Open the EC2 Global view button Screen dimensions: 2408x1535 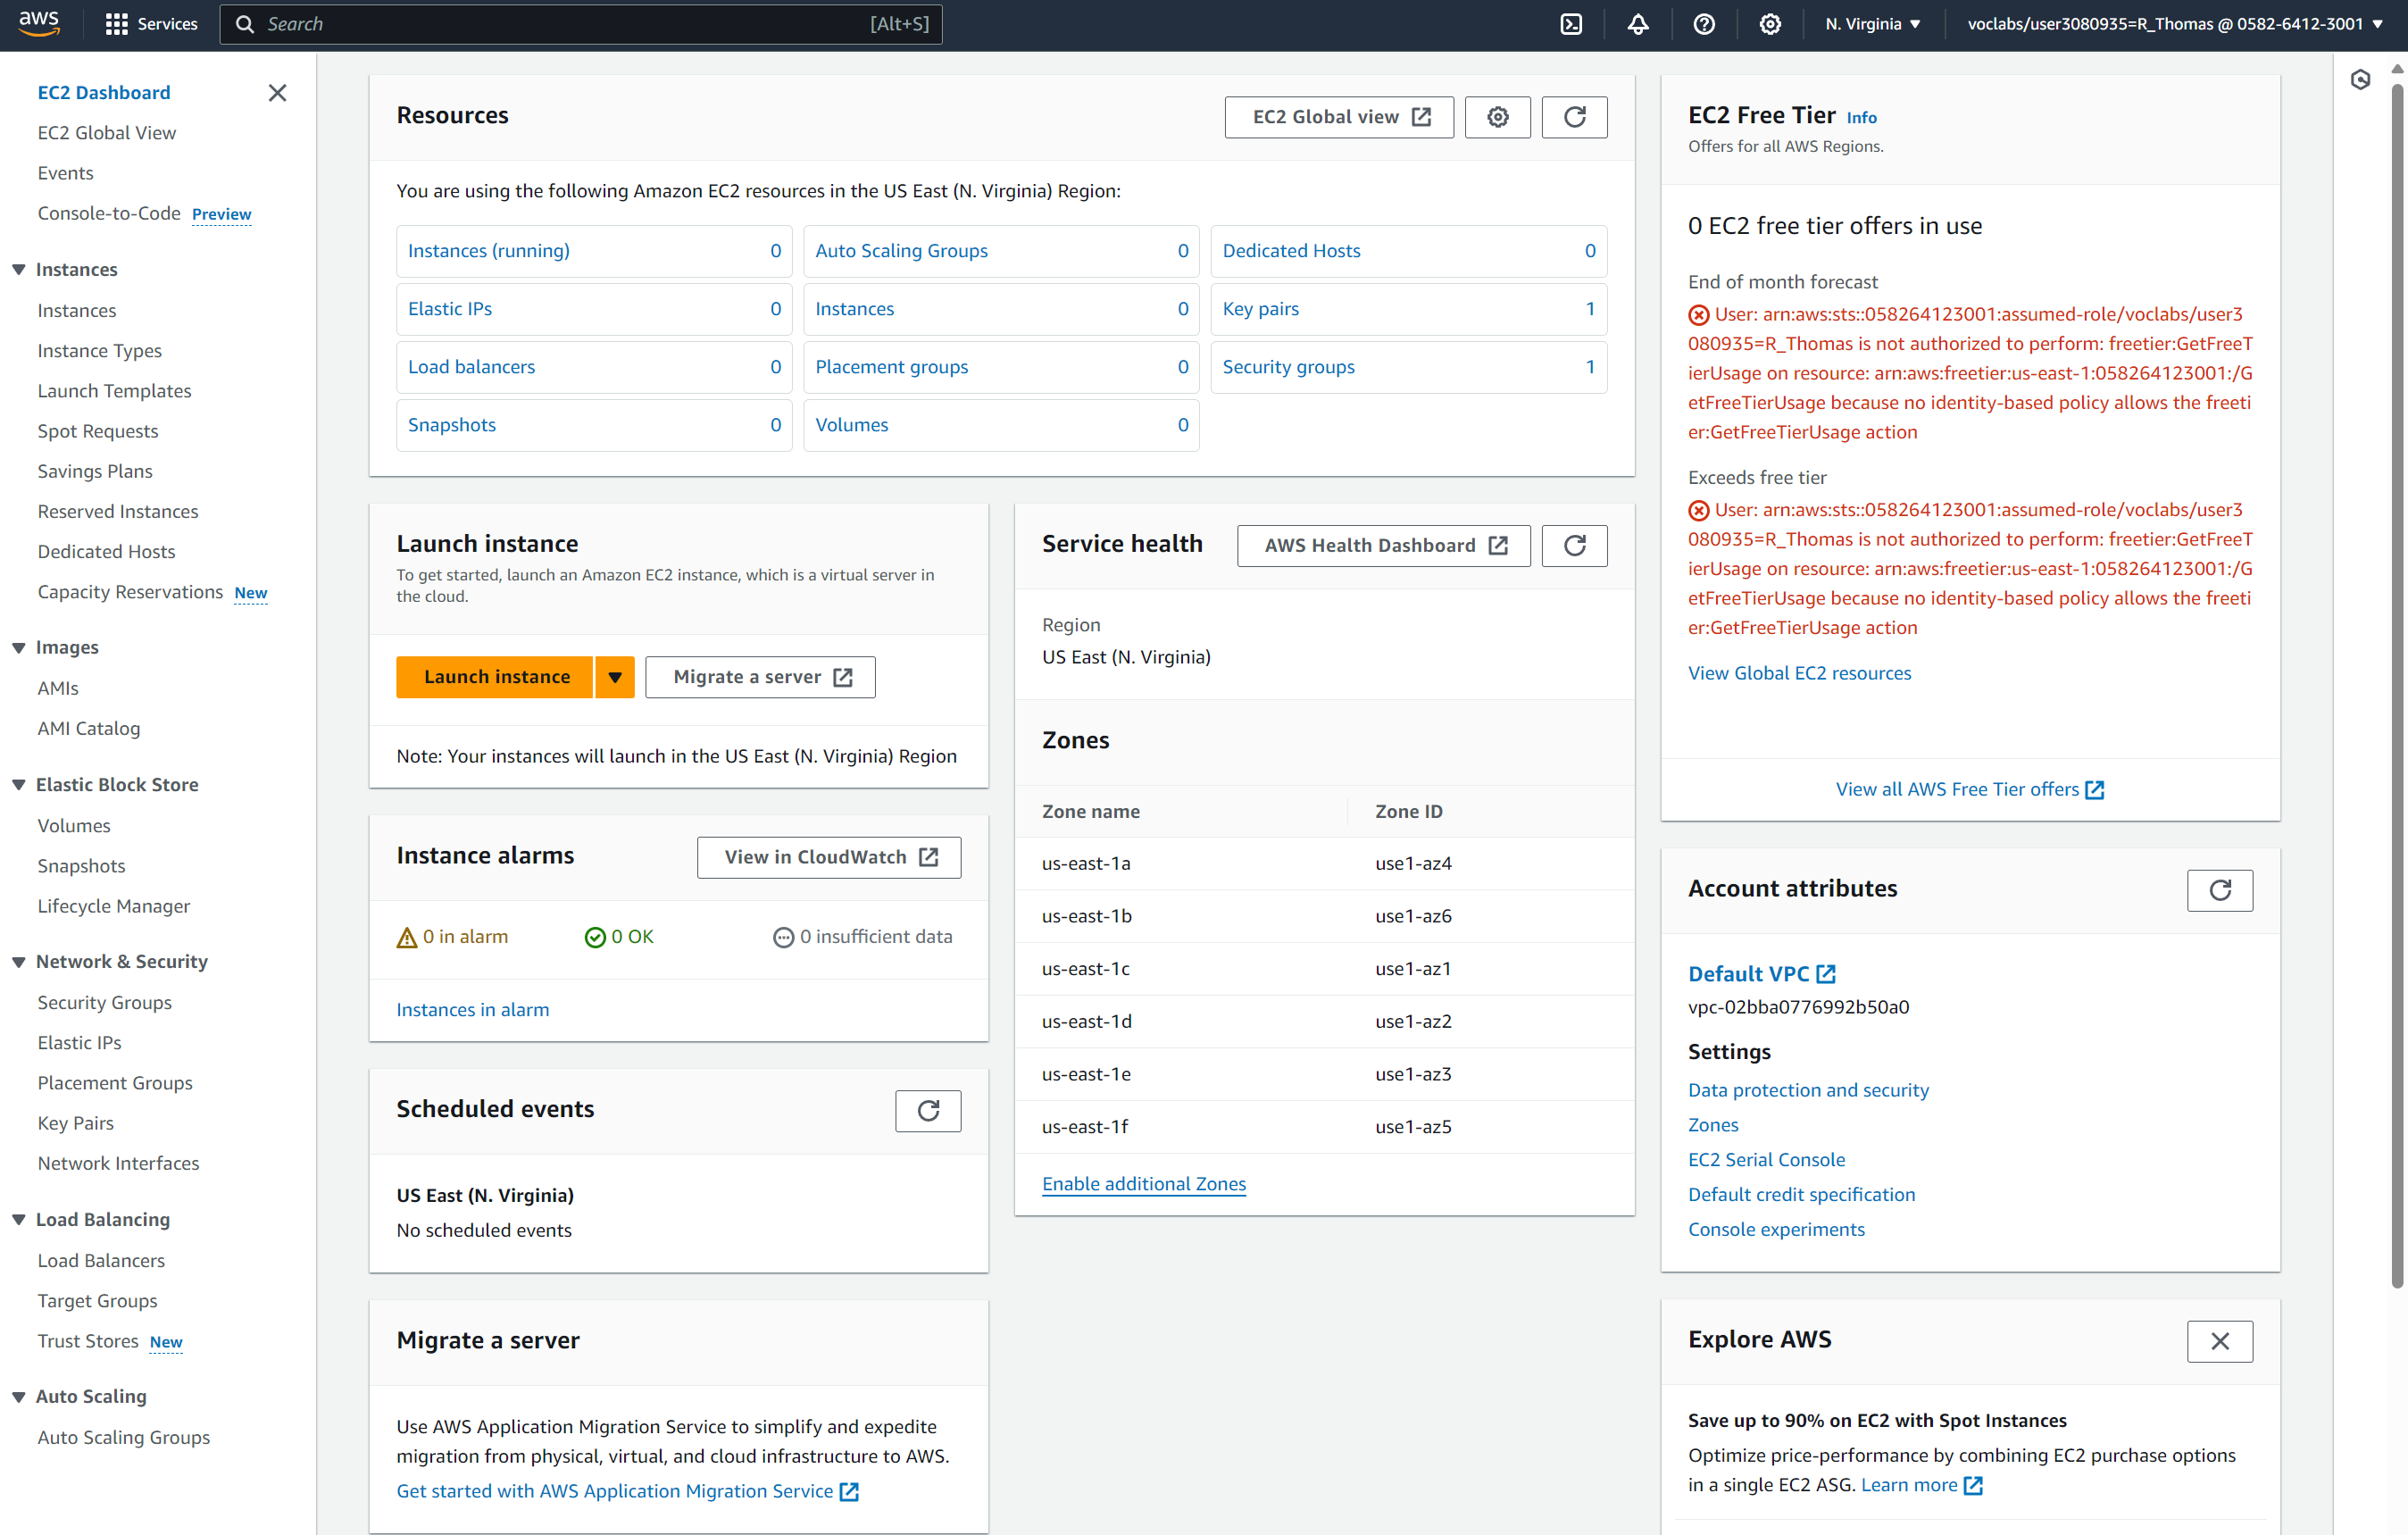tap(1339, 117)
